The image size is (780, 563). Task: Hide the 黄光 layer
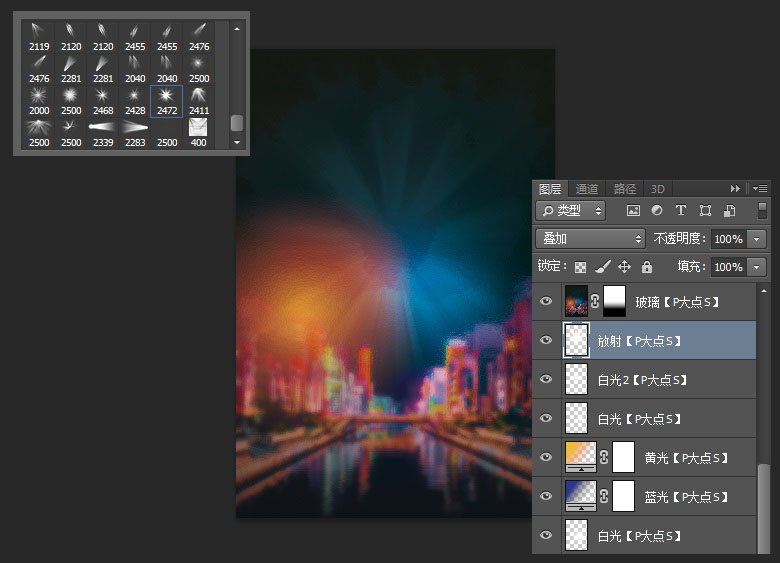(x=546, y=458)
